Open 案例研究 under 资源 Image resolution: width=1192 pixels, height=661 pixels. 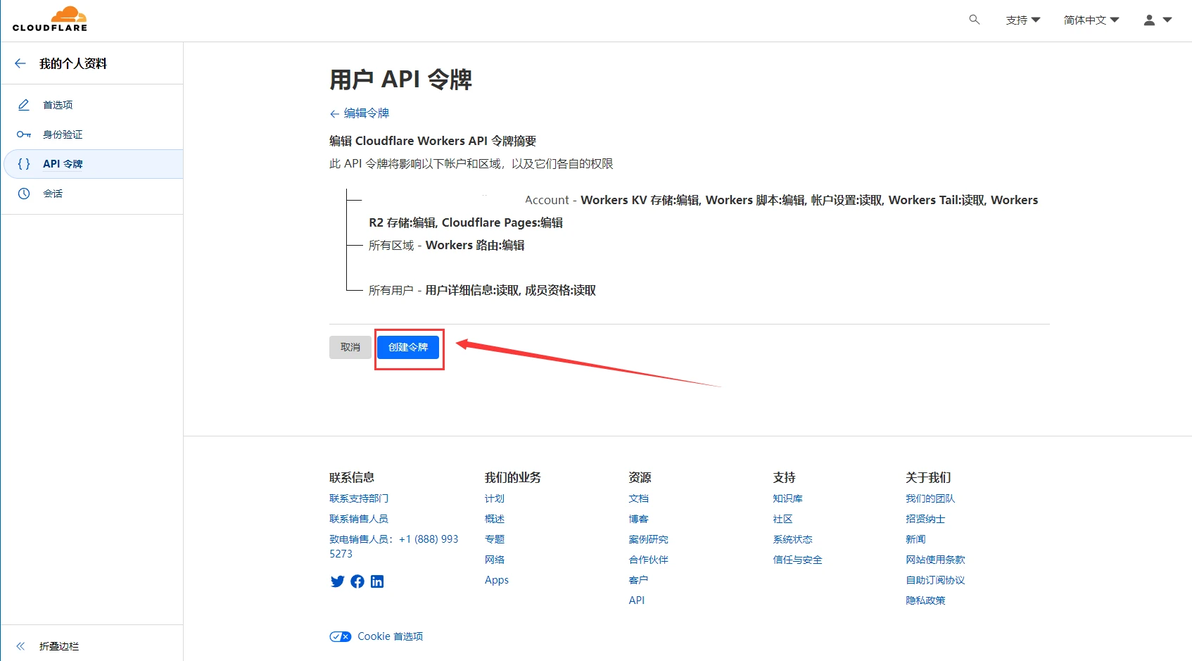[648, 539]
